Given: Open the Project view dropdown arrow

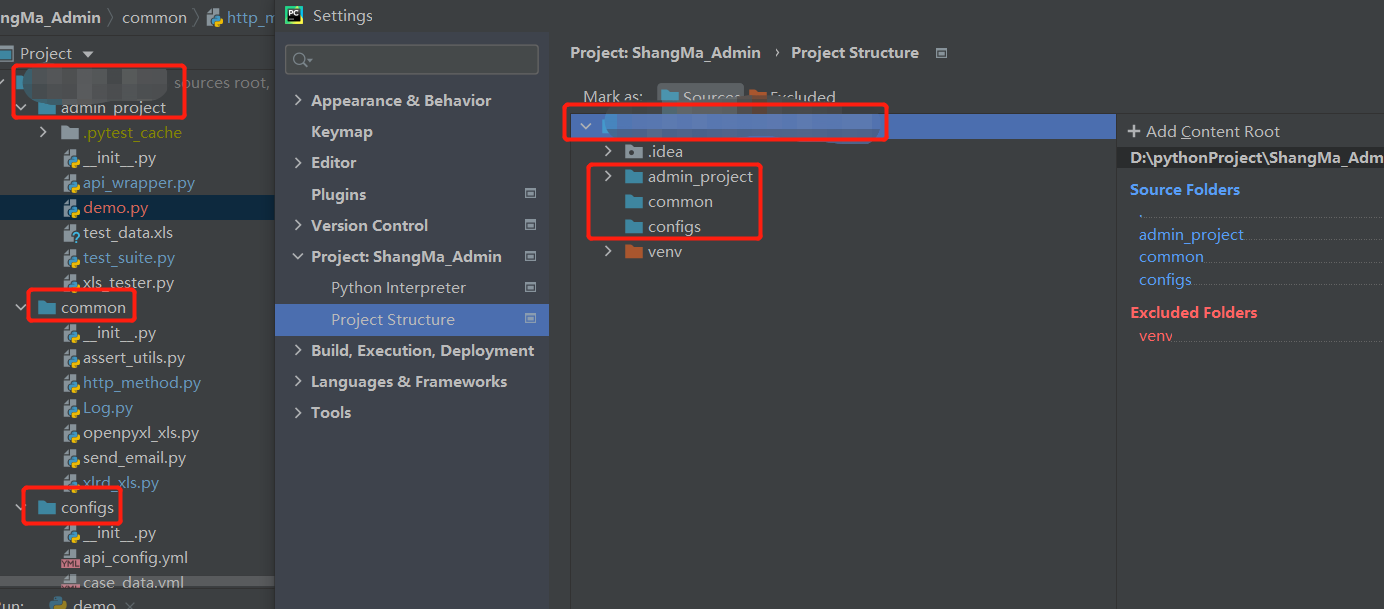Looking at the screenshot, I should click(x=87, y=54).
